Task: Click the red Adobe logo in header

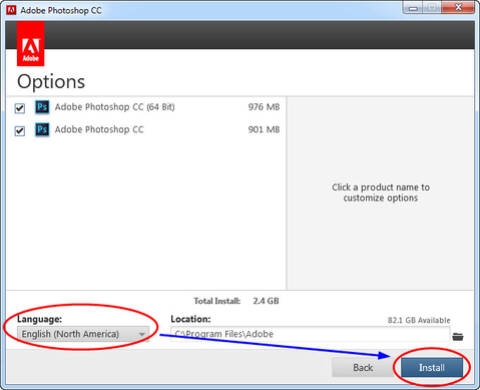Action: (31, 44)
